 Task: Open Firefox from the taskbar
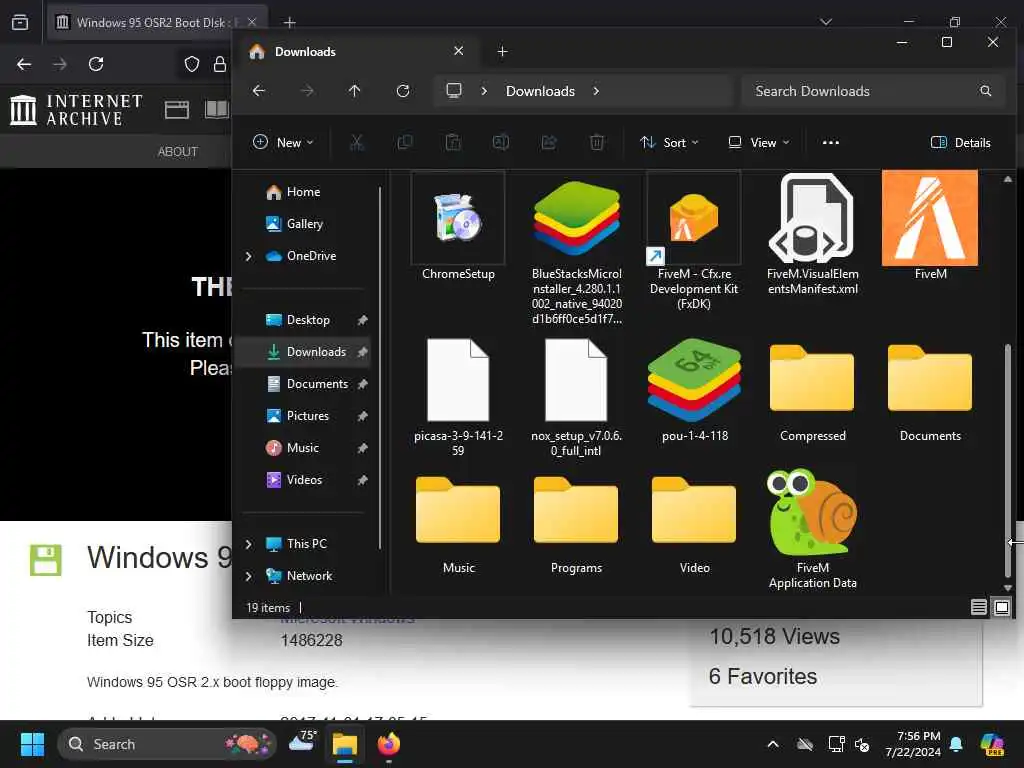(x=389, y=744)
